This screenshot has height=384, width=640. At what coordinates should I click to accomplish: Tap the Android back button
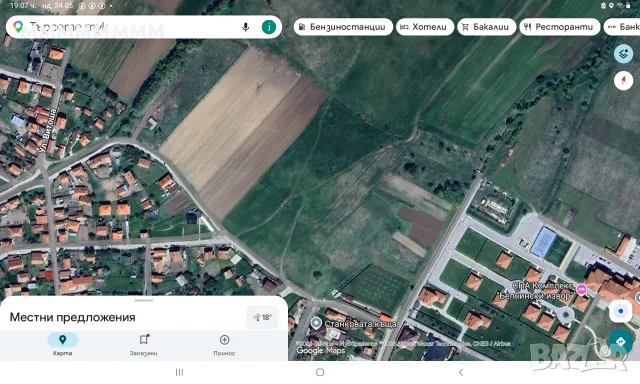pyautogui.click(x=461, y=372)
